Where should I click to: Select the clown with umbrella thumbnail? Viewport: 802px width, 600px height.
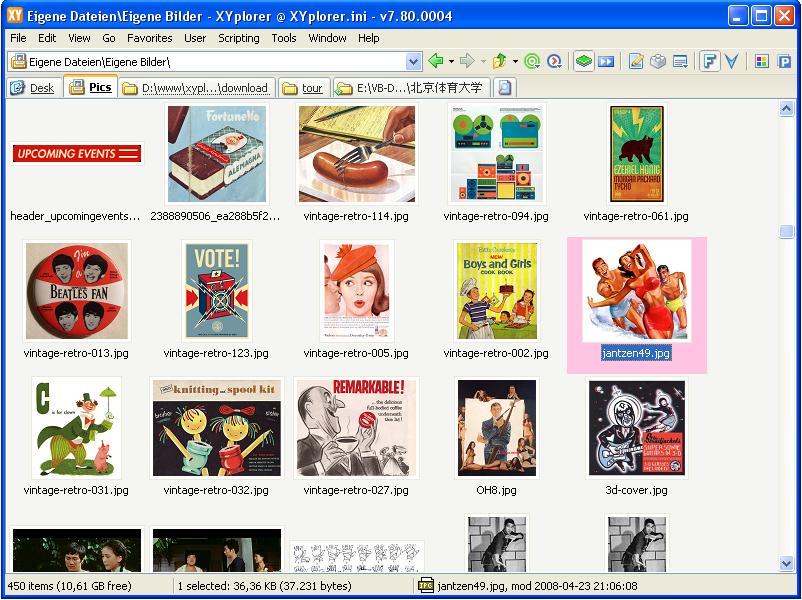pyautogui.click(x=77, y=428)
